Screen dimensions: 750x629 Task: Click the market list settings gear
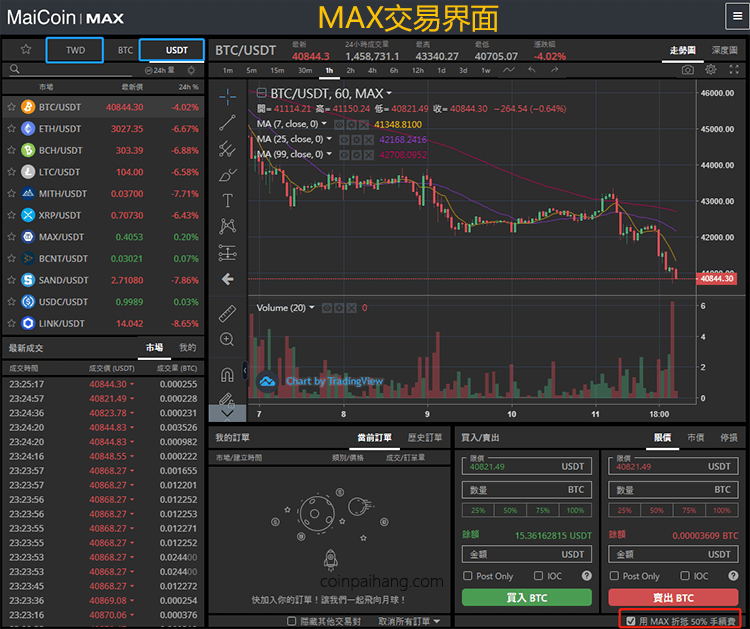point(191,70)
